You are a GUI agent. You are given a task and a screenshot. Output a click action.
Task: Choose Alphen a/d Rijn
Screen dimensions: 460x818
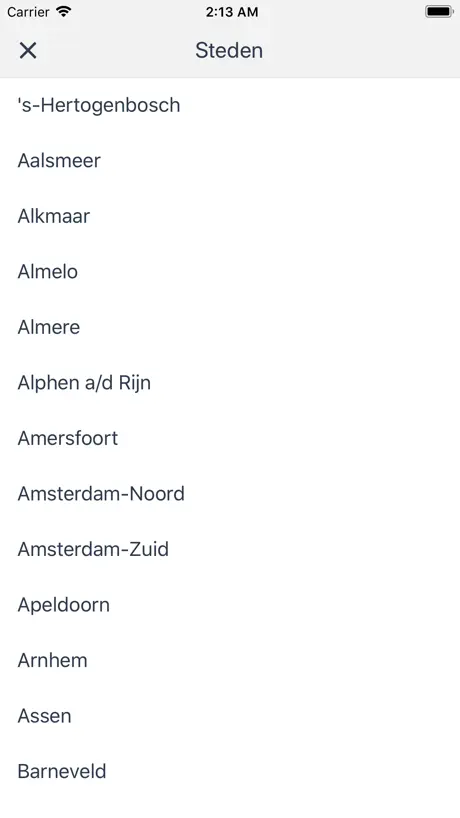(230, 383)
